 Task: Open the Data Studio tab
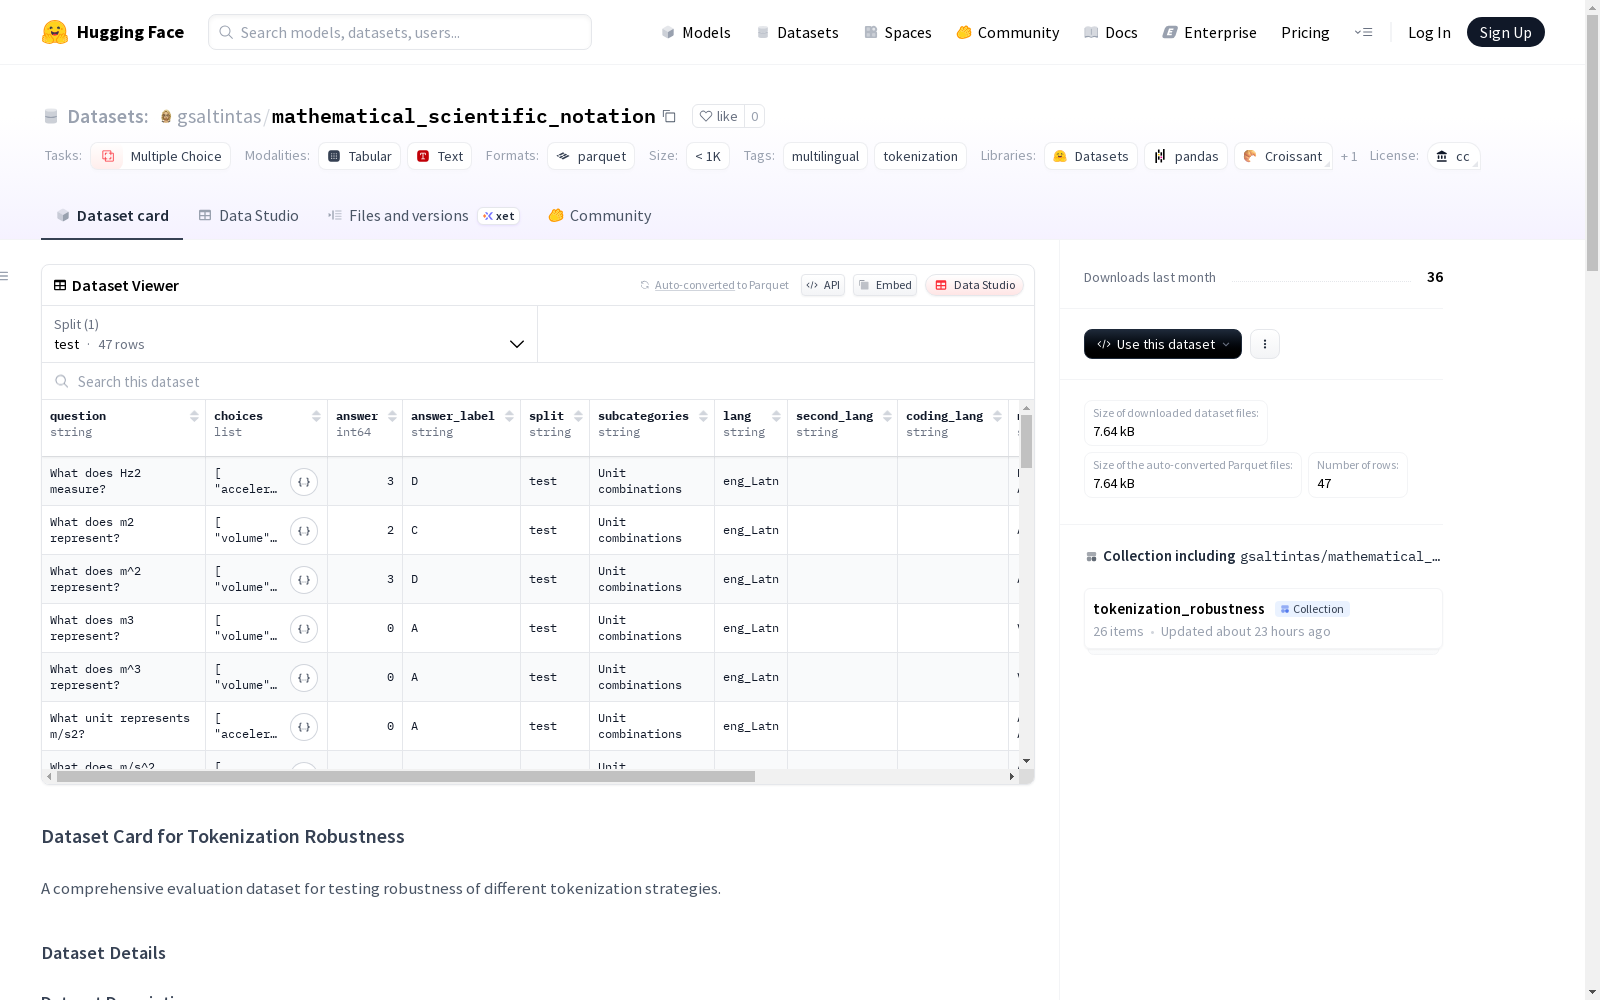pyautogui.click(x=248, y=216)
